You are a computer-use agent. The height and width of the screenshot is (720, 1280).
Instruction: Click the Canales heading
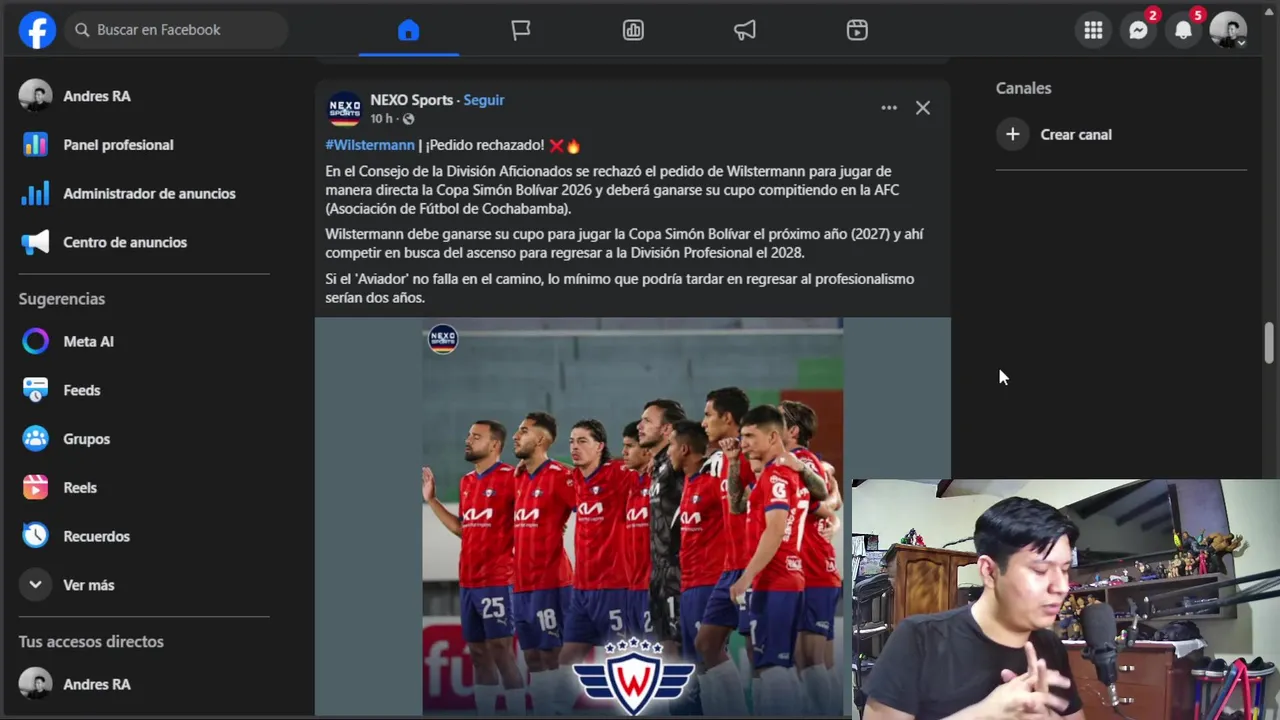click(1023, 88)
